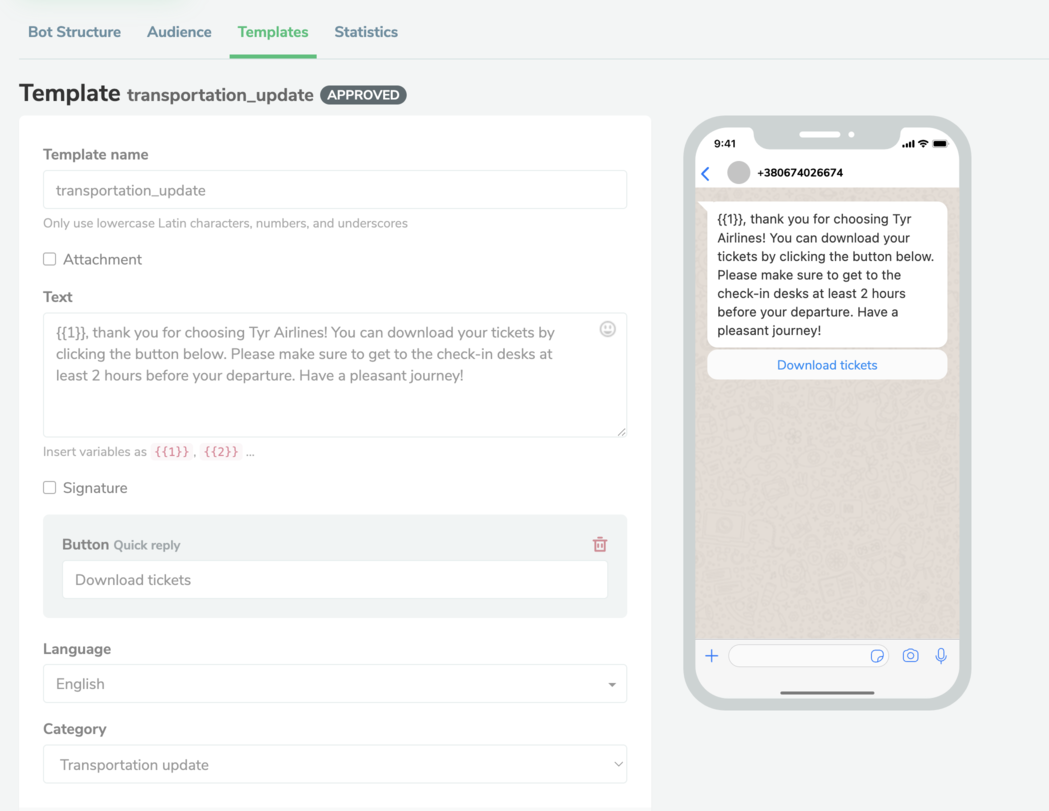Click the APPROVED status badge
Screen dimensions: 1049x811
[363, 95]
